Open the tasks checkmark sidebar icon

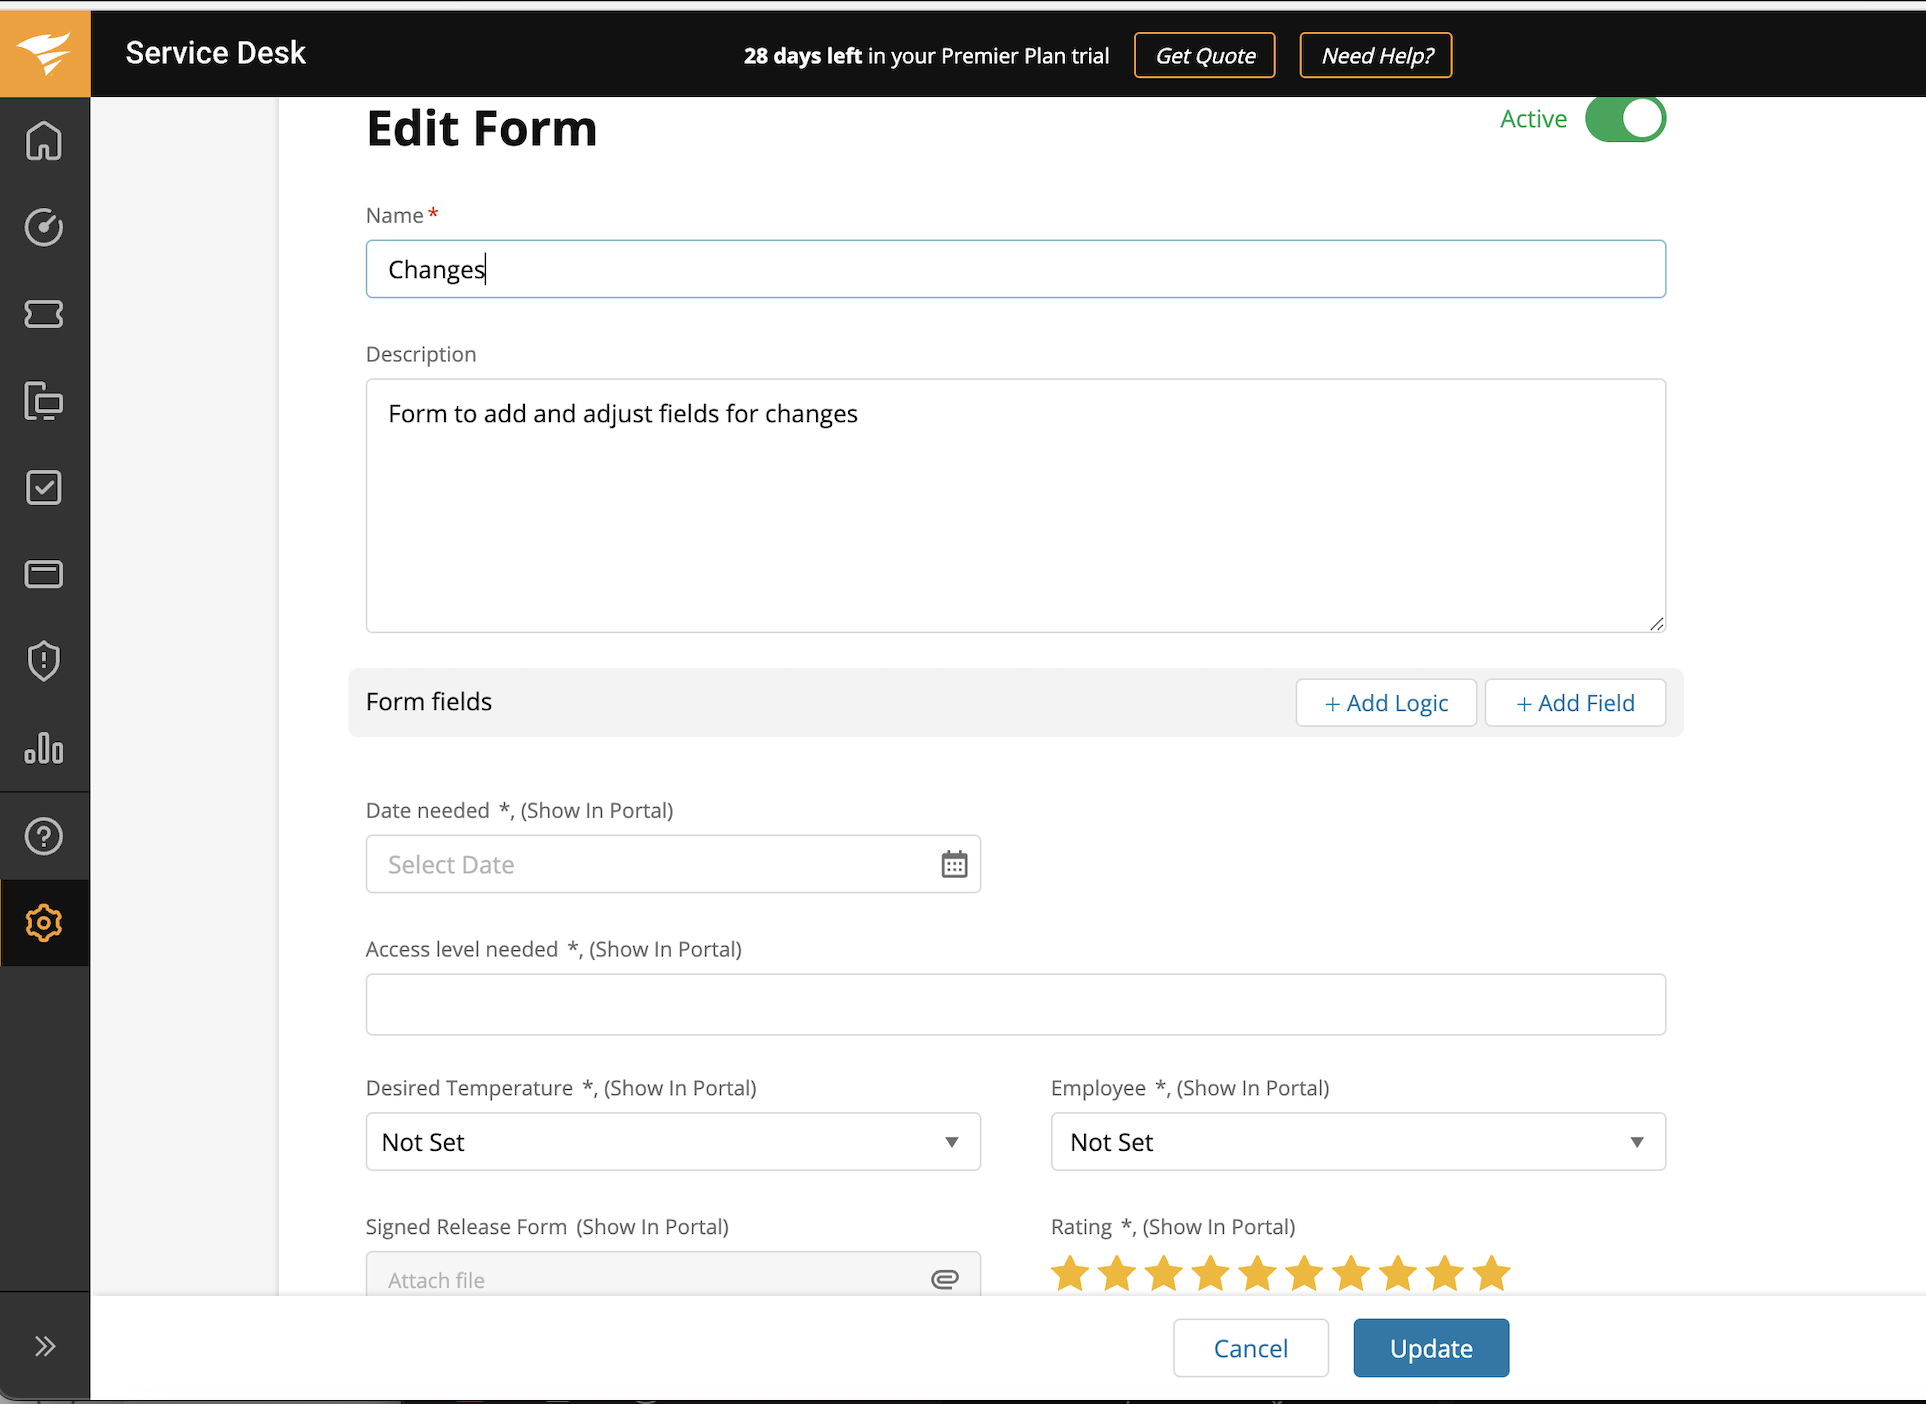44,488
